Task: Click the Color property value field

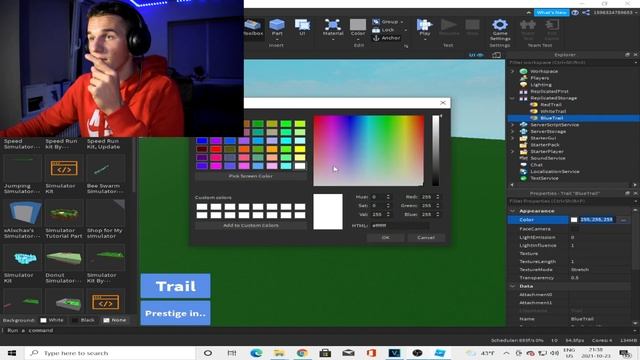Action: [x=596, y=220]
